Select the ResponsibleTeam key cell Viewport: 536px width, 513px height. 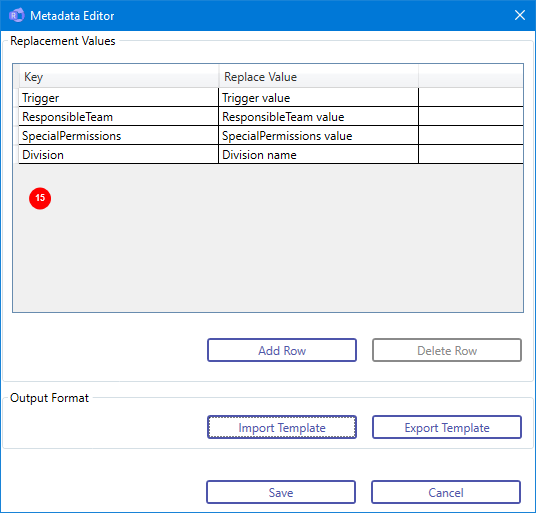(119, 117)
